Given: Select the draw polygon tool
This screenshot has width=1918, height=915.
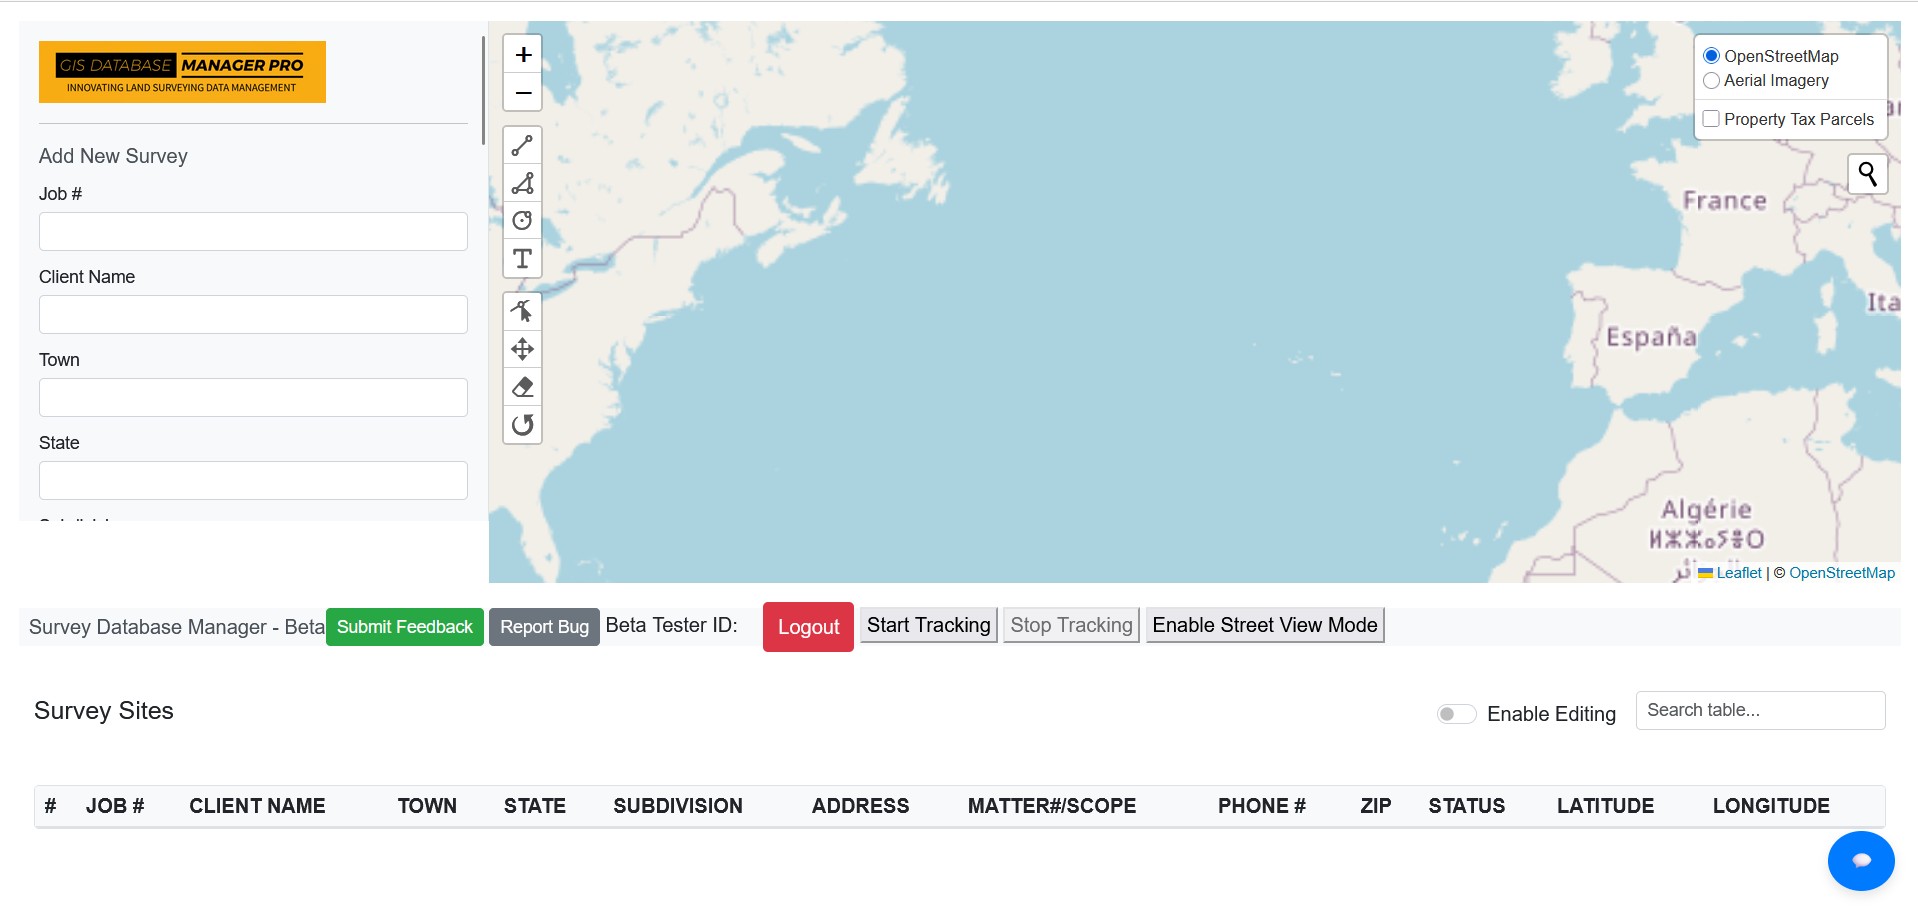Looking at the screenshot, I should [522, 183].
